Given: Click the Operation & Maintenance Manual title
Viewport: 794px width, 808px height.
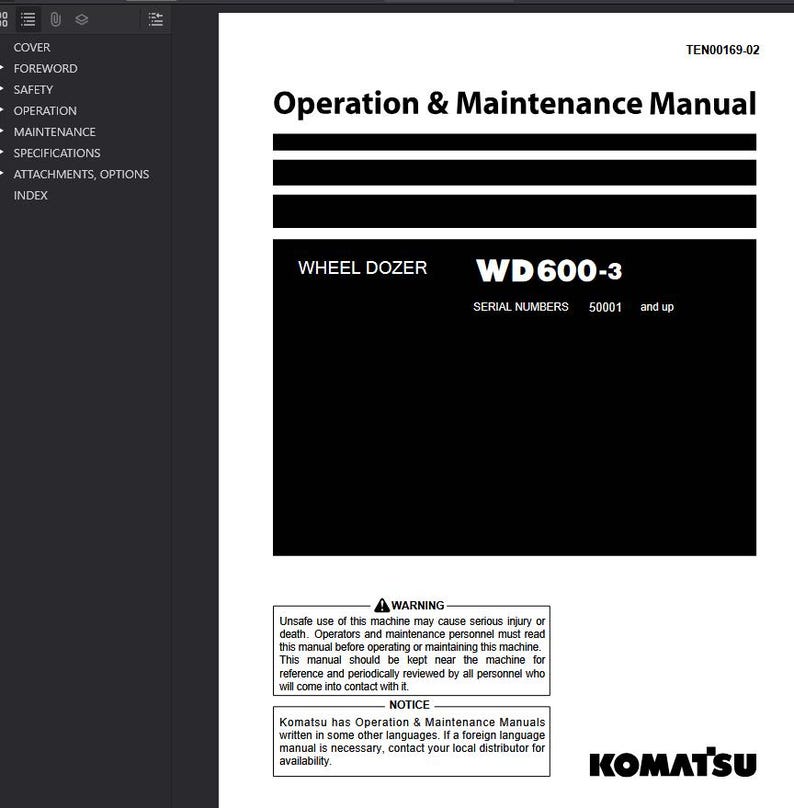Looking at the screenshot, I should pos(514,104).
